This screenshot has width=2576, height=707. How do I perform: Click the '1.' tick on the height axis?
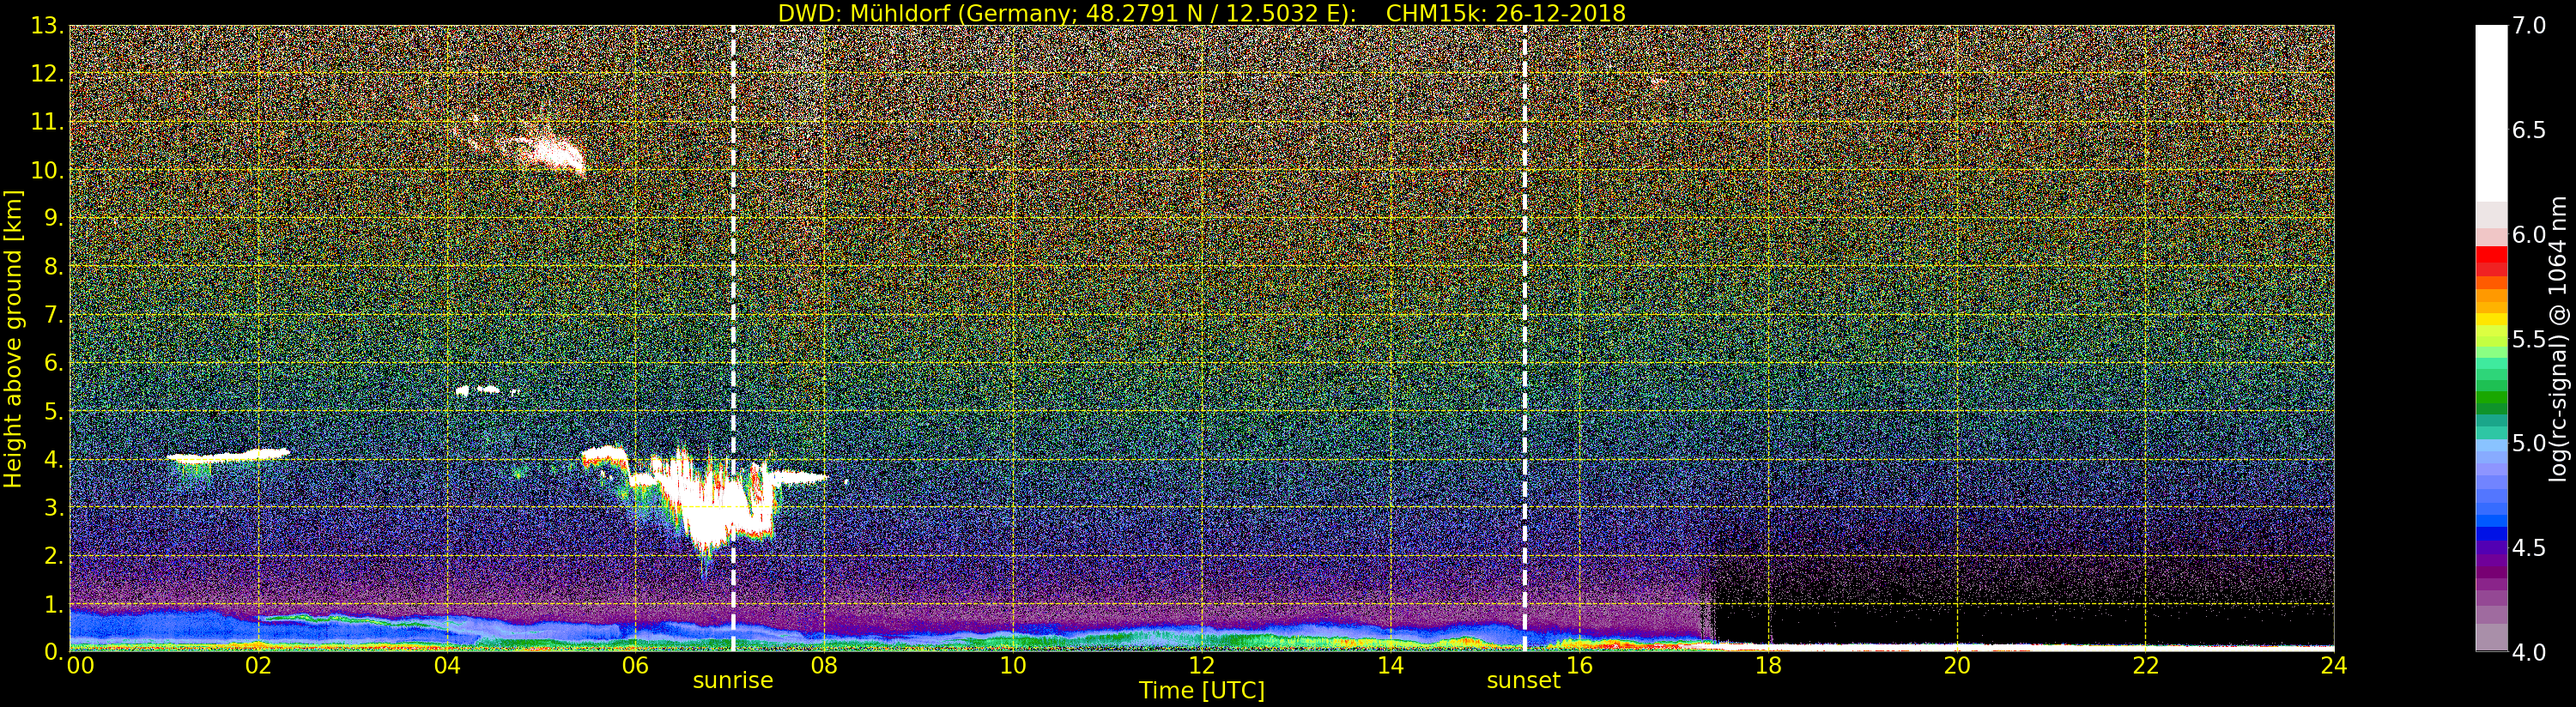point(53,604)
